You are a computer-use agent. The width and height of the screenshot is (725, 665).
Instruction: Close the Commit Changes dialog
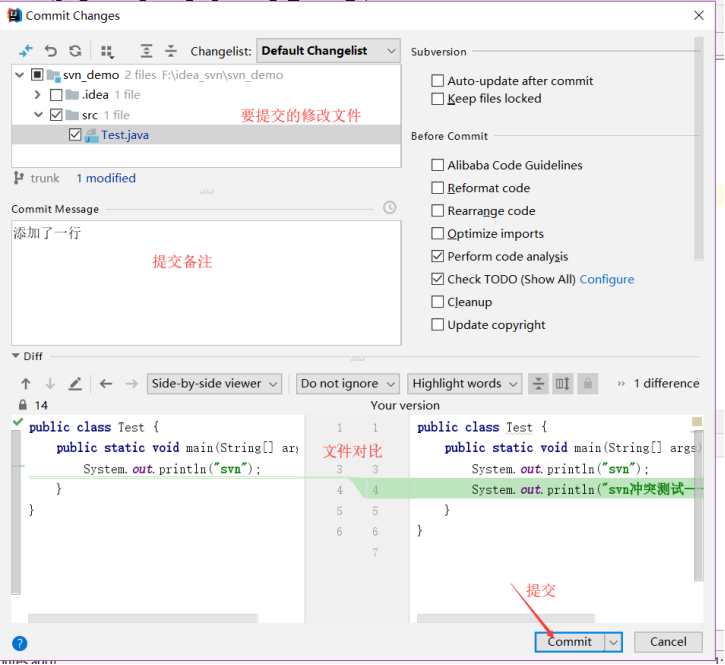tap(699, 15)
